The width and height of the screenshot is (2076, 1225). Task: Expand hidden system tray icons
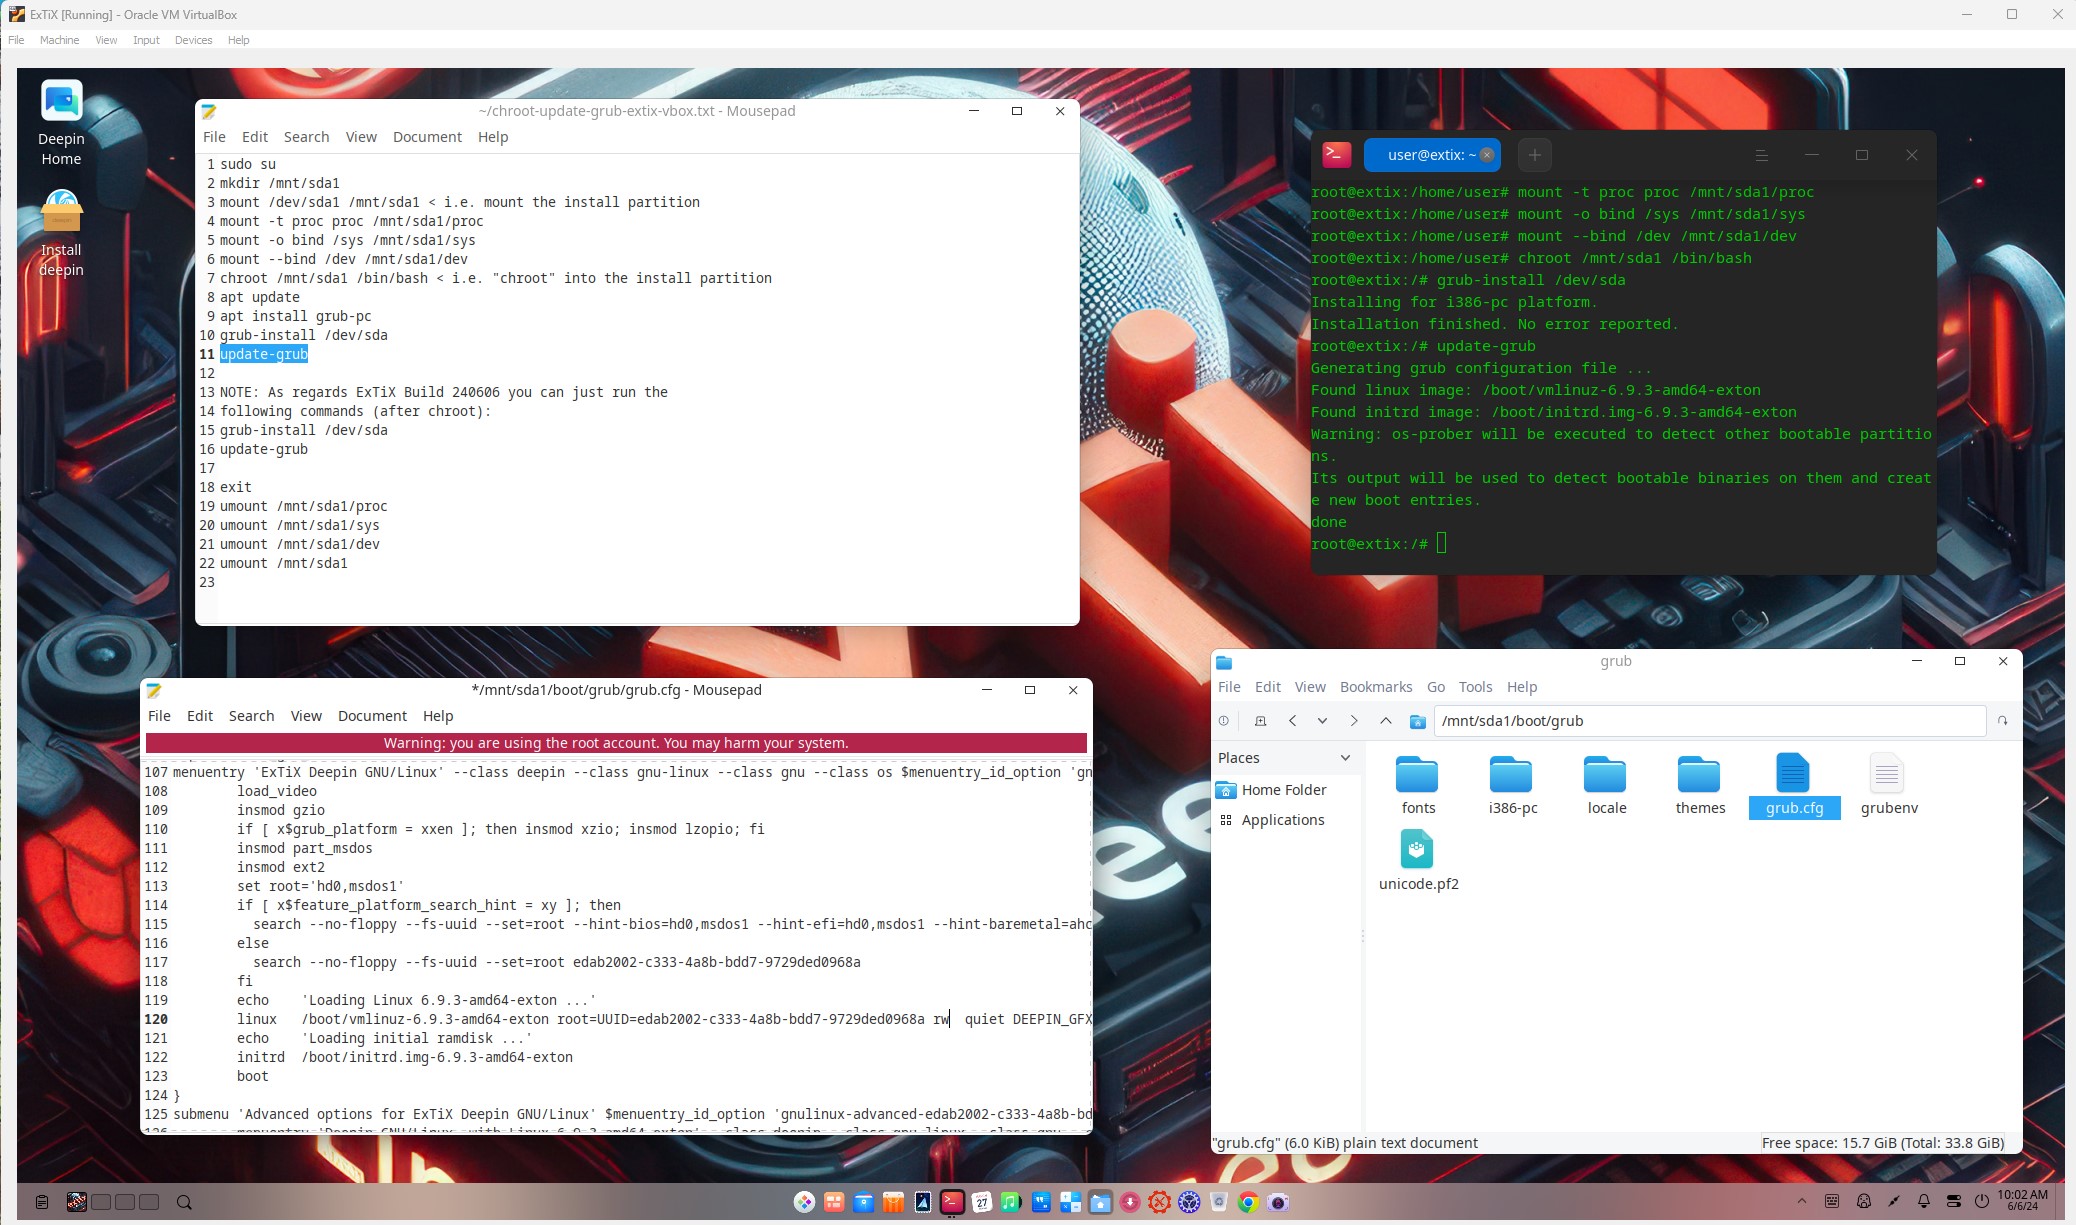tap(1802, 1201)
